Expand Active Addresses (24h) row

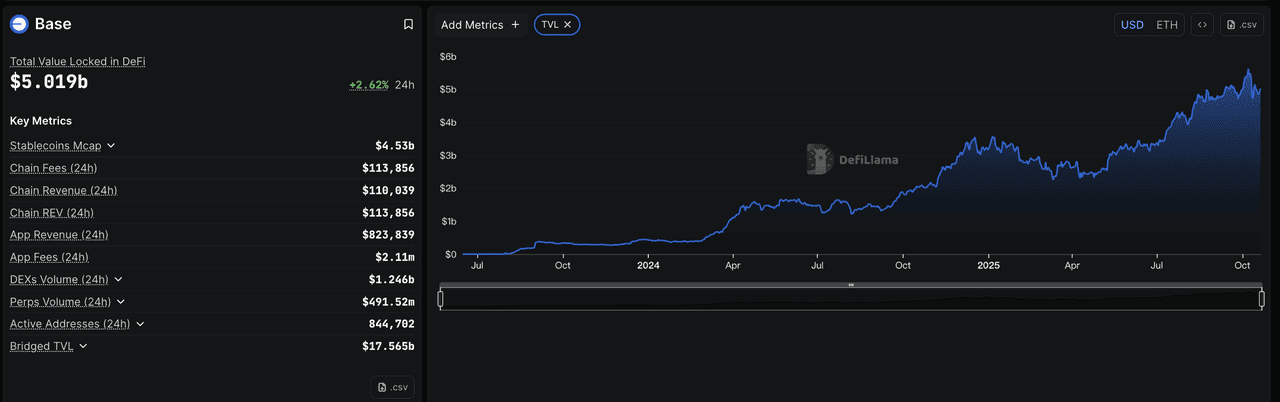pyautogui.click(x=140, y=324)
